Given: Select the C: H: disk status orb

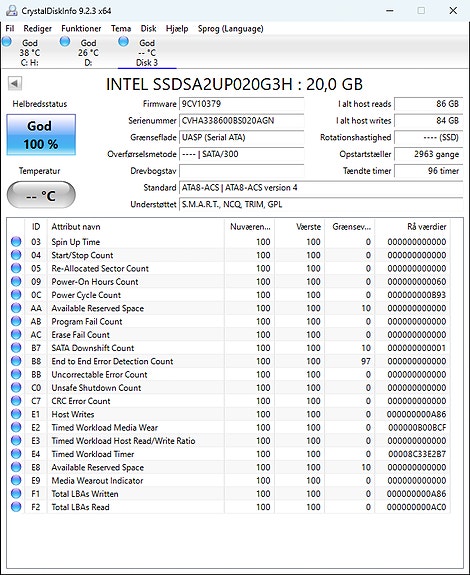Looking at the screenshot, I should 7,41.
